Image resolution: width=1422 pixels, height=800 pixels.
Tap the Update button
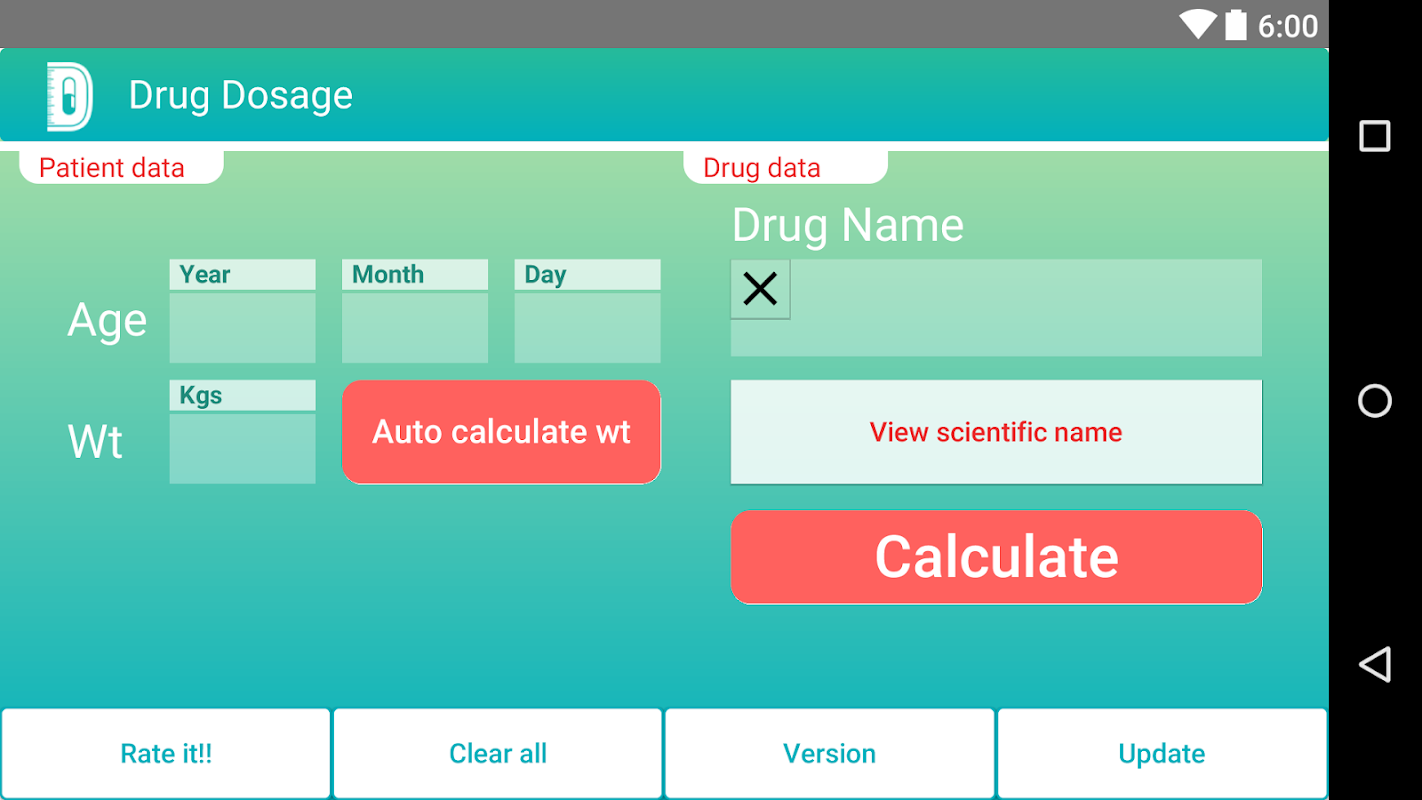[x=1162, y=754]
